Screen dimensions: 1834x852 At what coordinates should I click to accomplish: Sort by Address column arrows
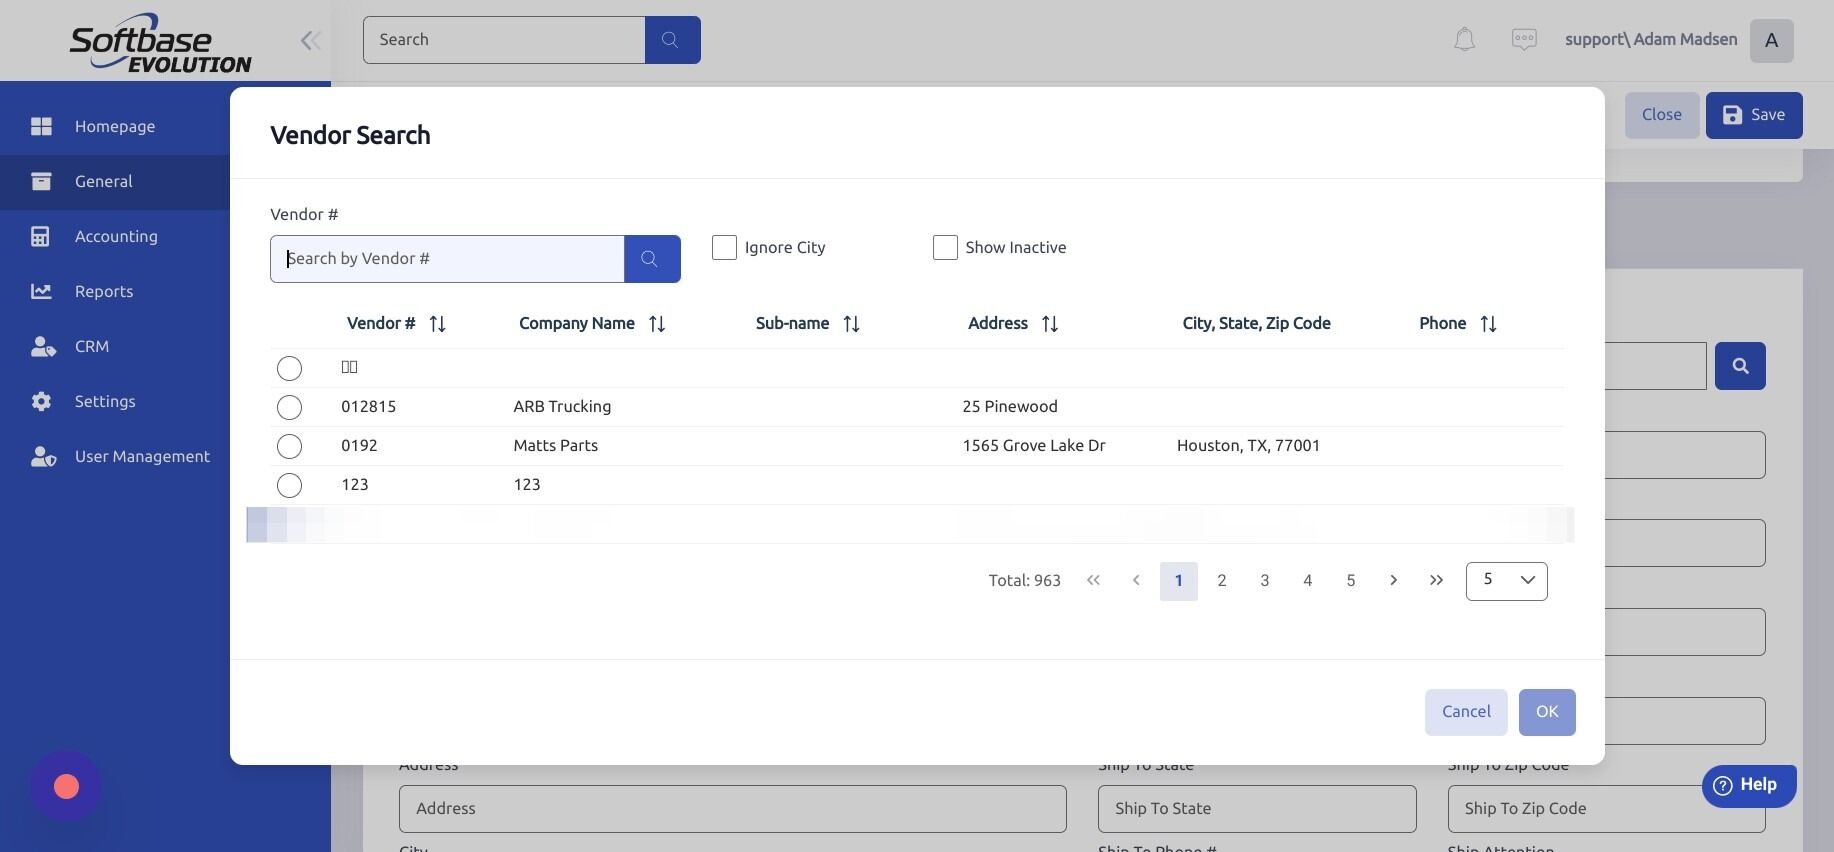(x=1050, y=324)
